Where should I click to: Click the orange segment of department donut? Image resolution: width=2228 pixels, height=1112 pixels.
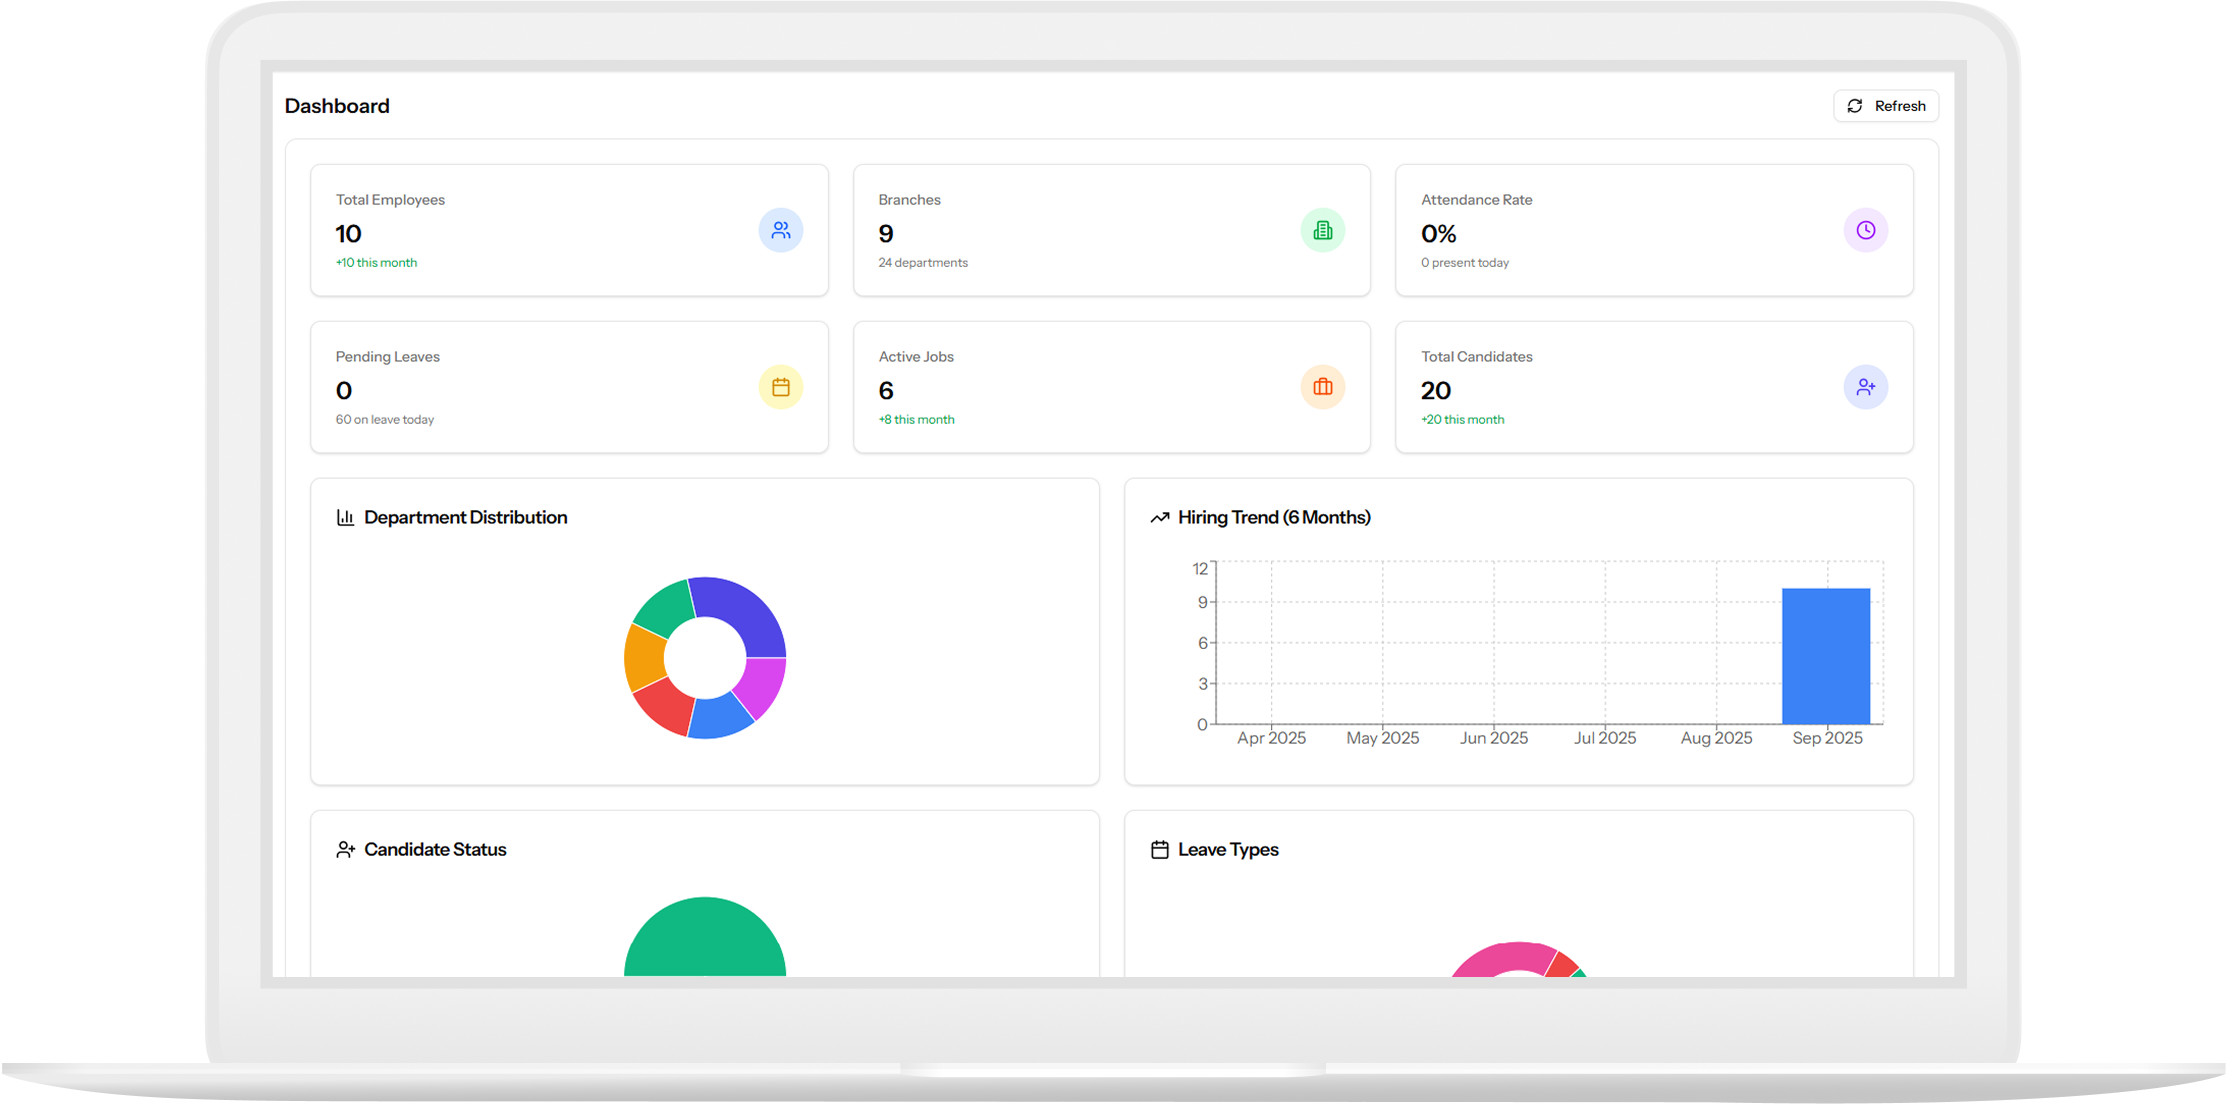click(x=644, y=658)
